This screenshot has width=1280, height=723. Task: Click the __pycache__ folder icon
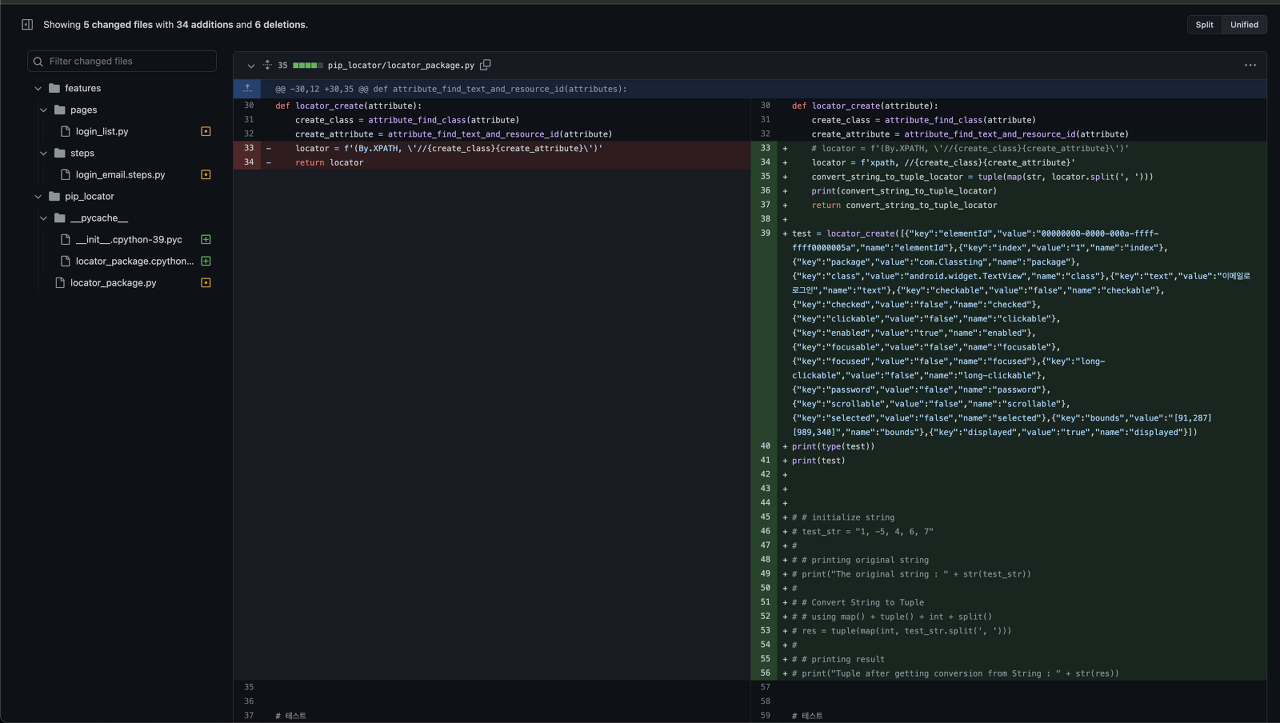coord(60,218)
